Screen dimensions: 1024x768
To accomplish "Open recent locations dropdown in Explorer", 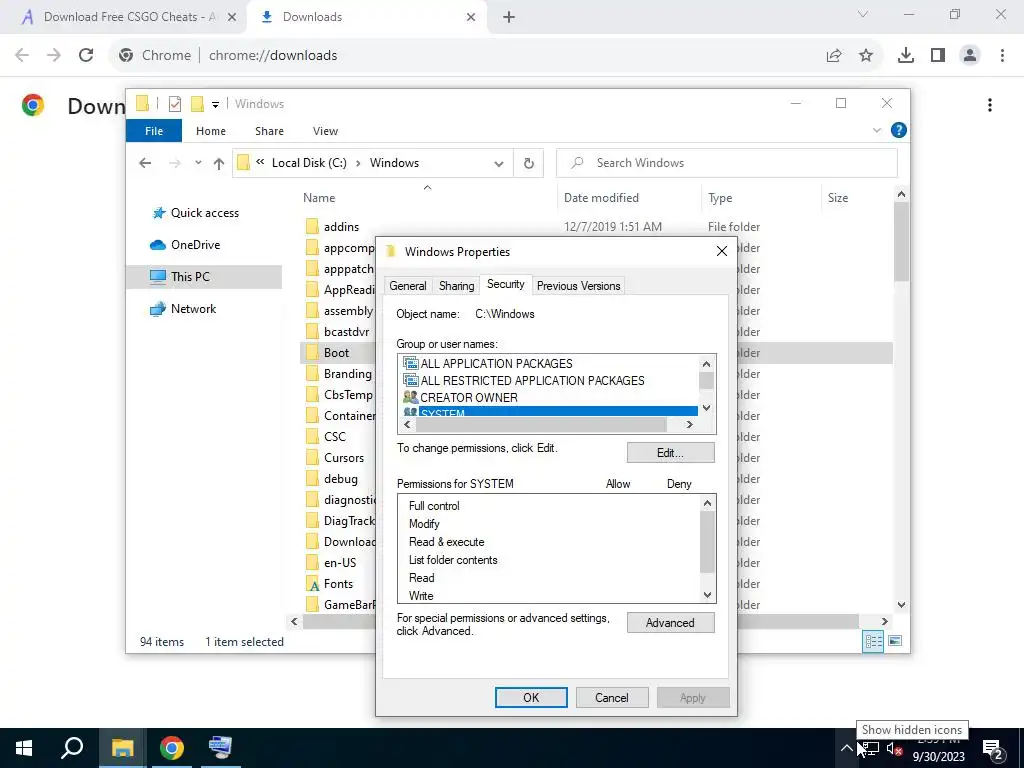I will 198,163.
